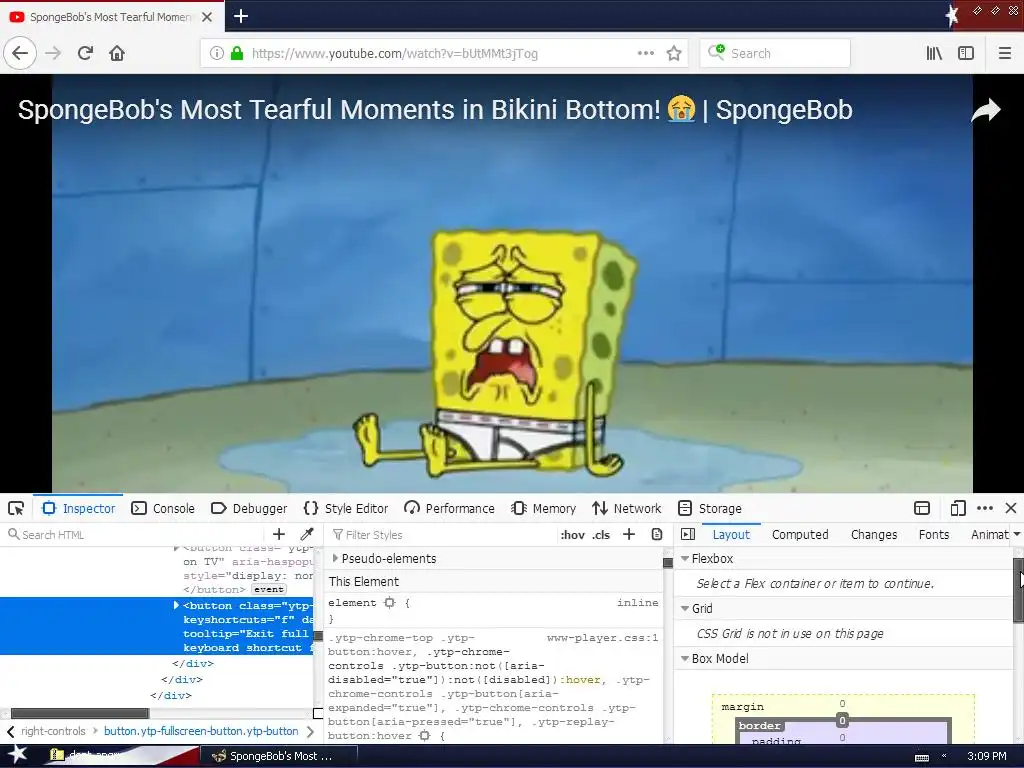
Task: Close the SpongeBob YouTube browser tab
Action: 207,17
